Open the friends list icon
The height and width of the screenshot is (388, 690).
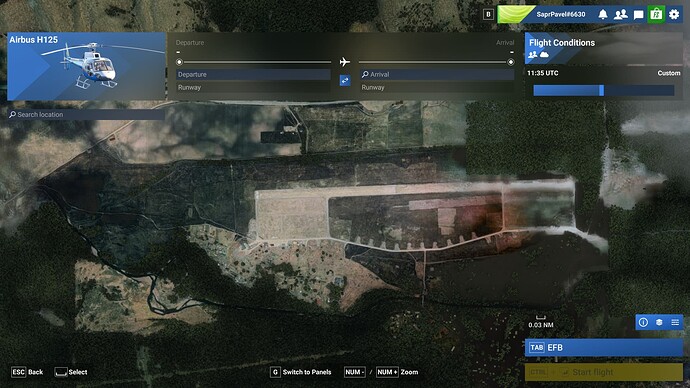pyautogui.click(x=620, y=15)
